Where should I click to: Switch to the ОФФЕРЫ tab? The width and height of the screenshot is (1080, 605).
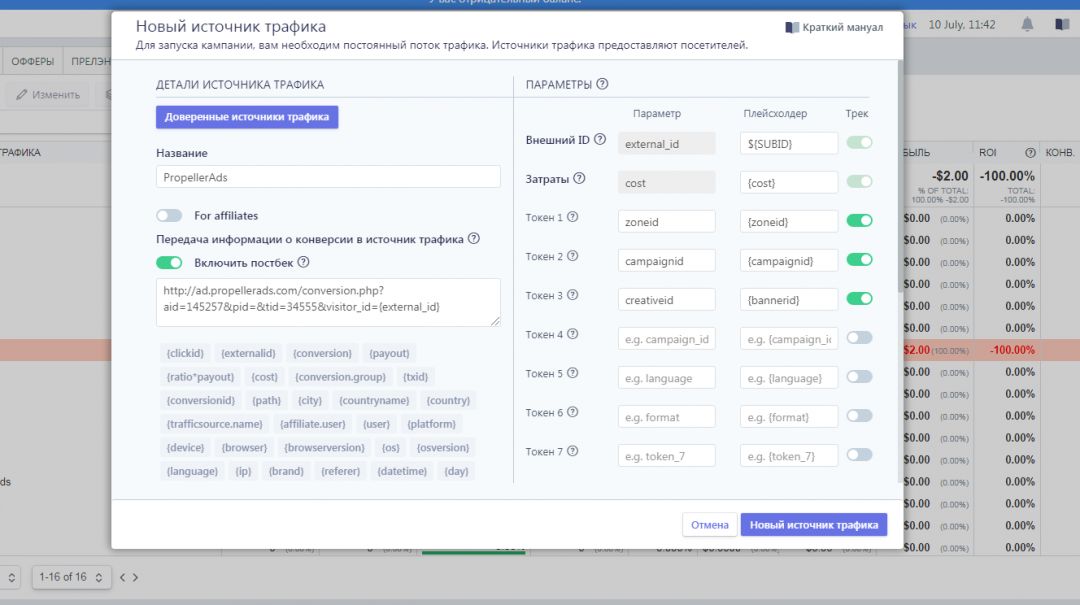pyautogui.click(x=32, y=61)
